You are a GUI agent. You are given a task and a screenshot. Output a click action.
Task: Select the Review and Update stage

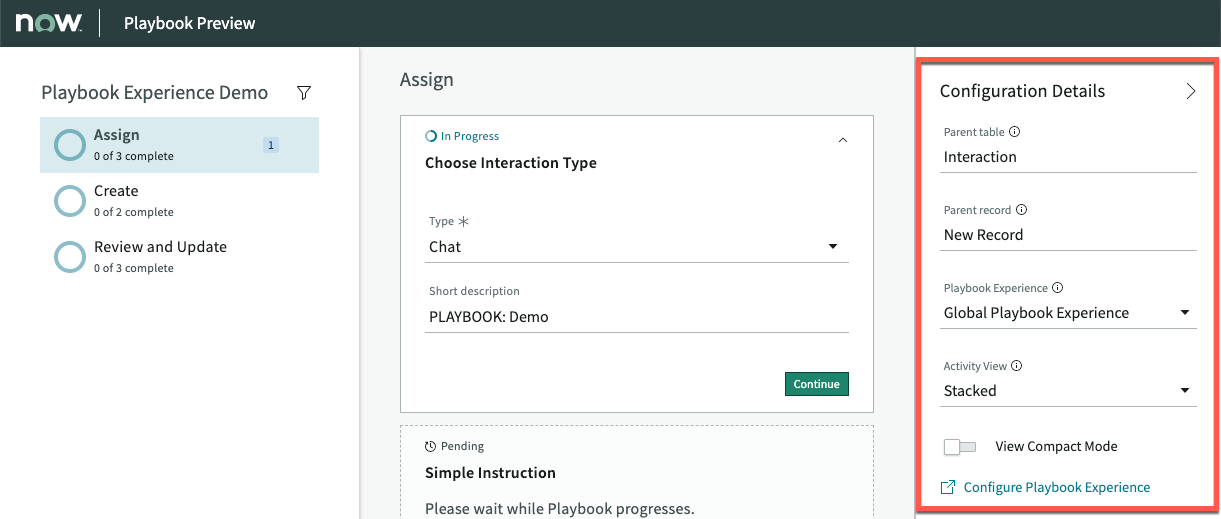[180, 257]
